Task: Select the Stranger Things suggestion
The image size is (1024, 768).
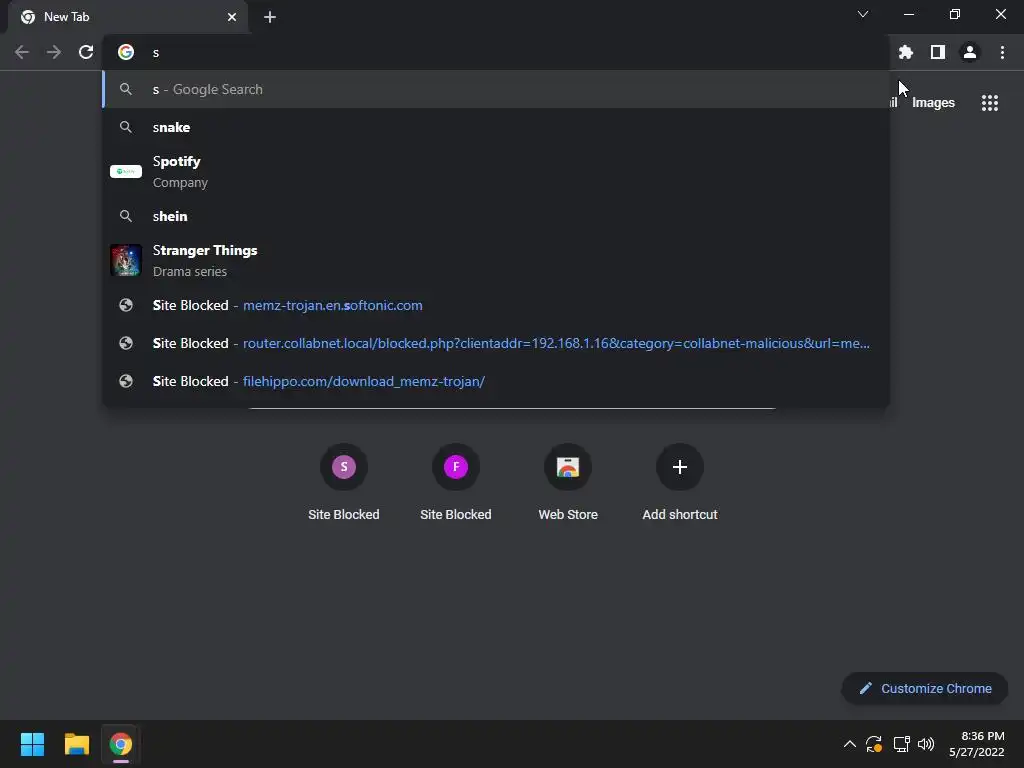Action: pos(496,261)
